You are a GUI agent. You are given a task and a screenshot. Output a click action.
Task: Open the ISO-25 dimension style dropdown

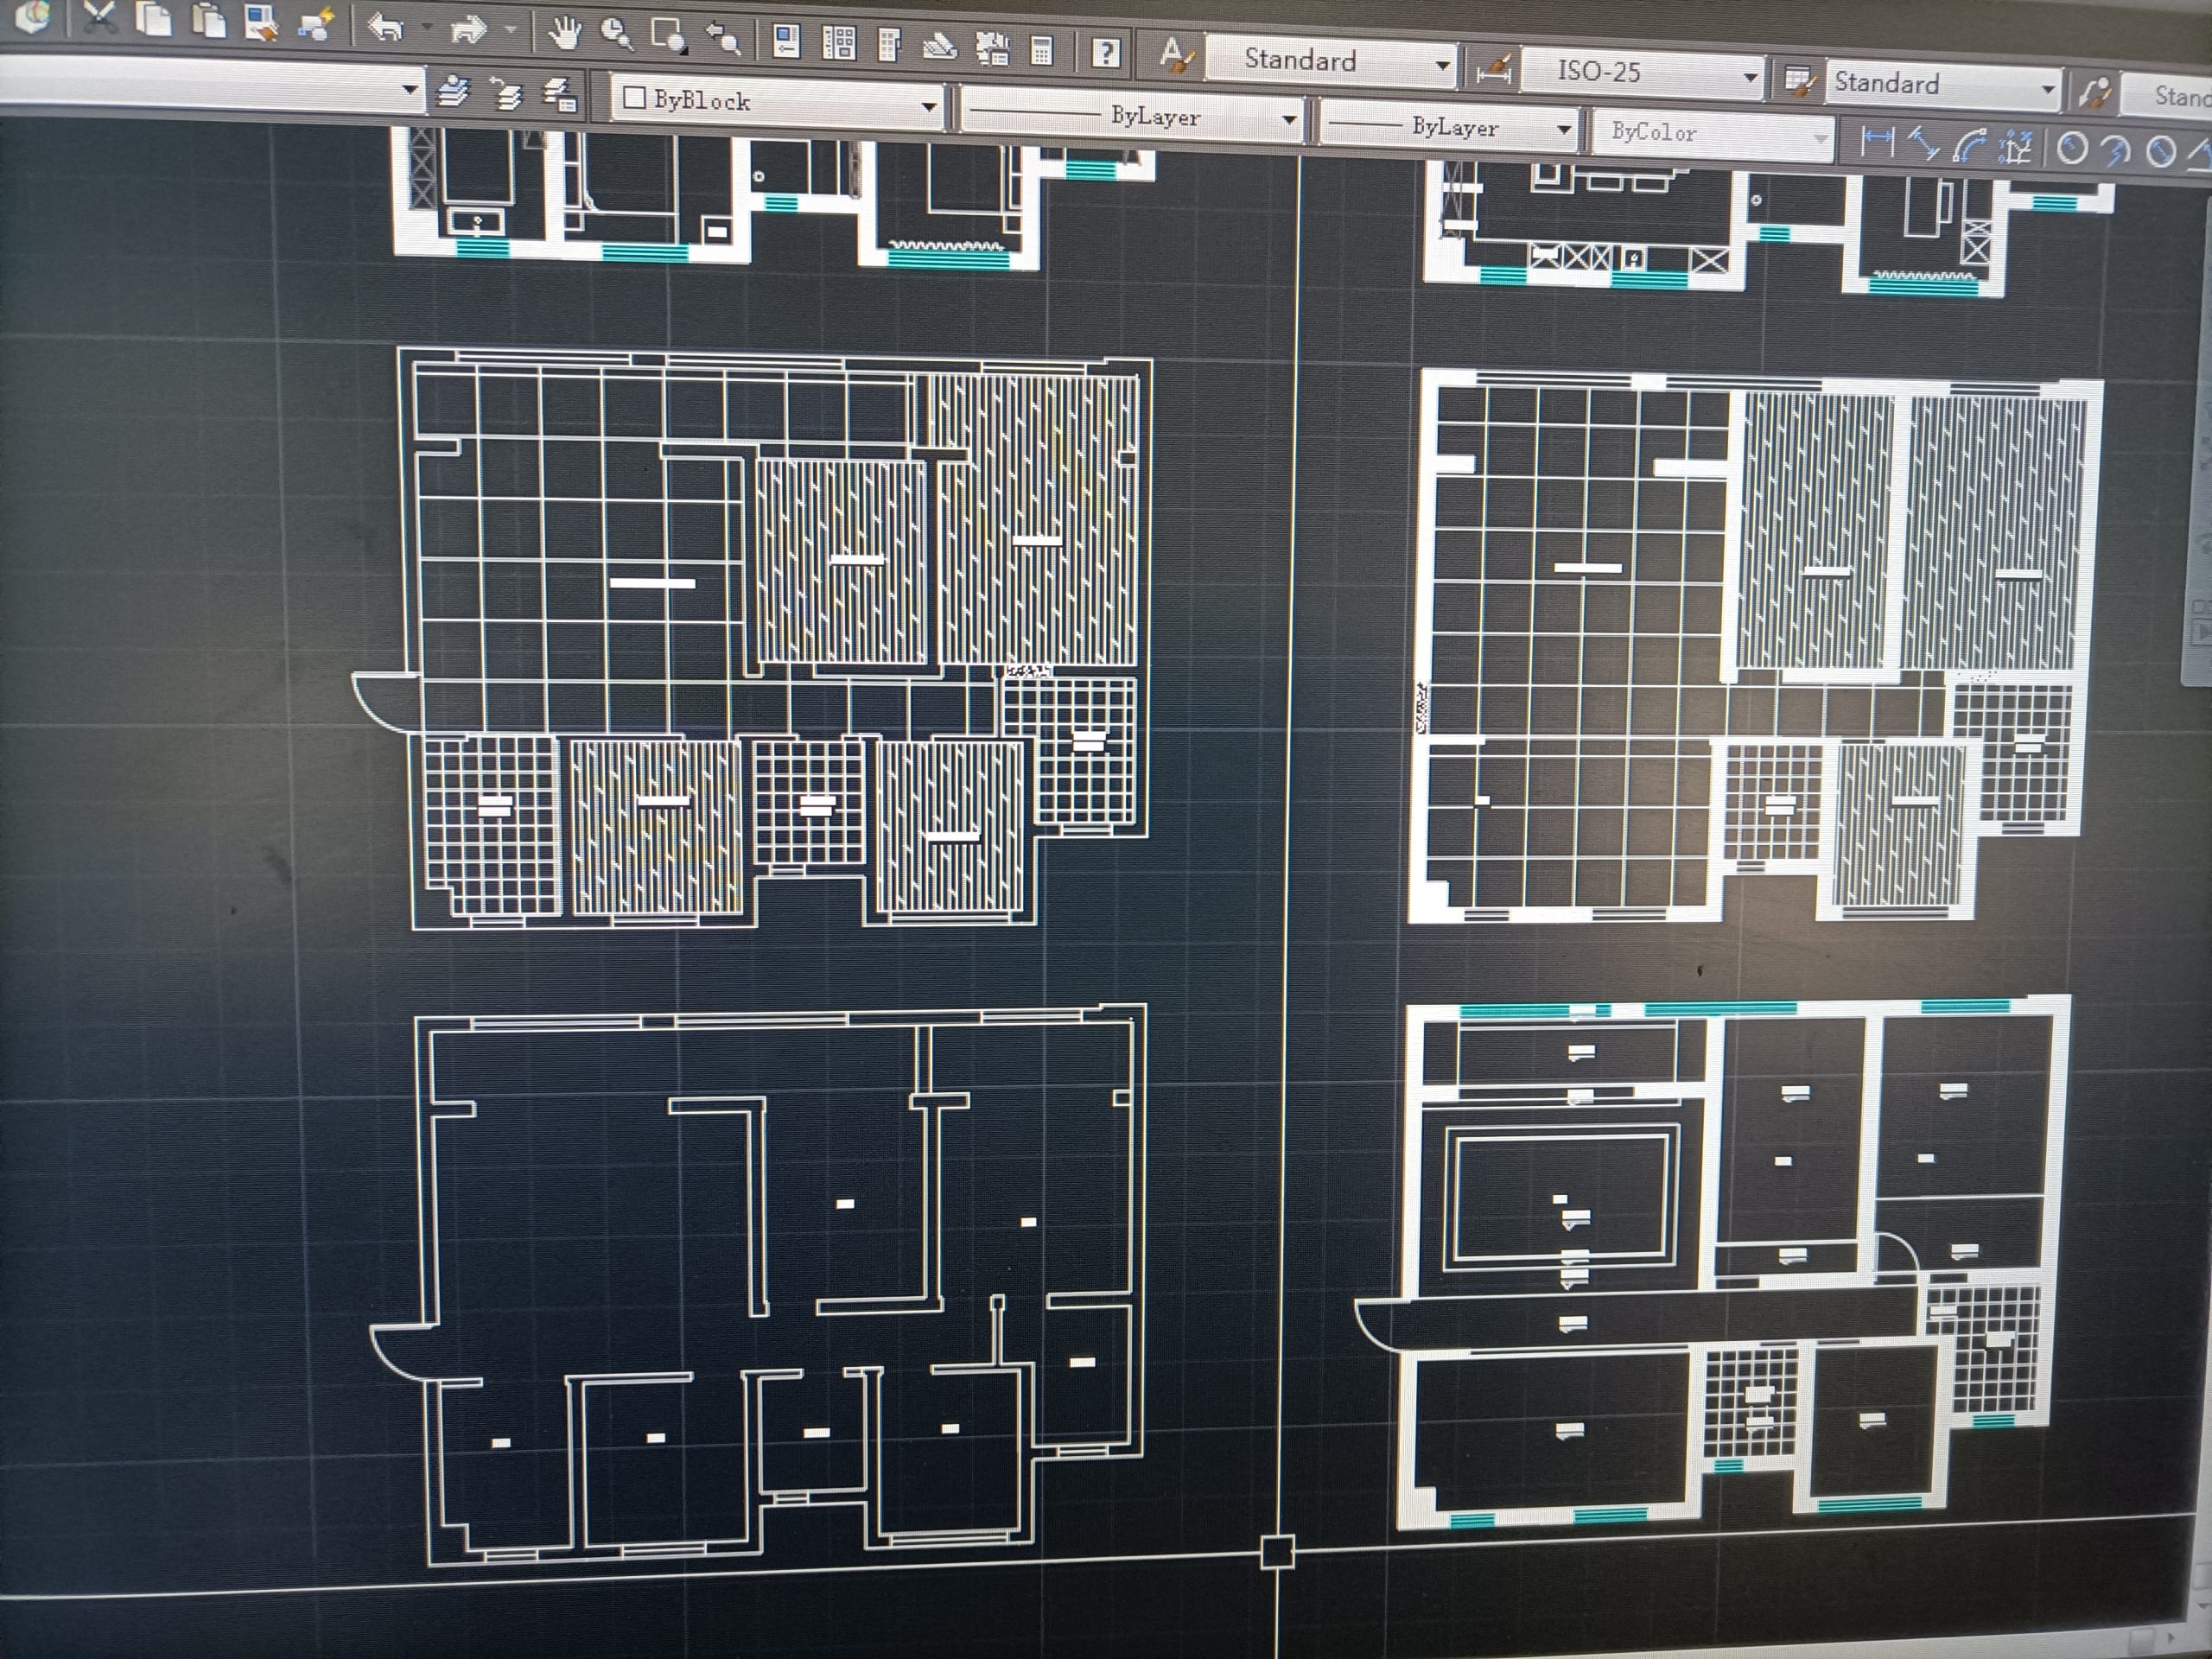(x=1750, y=77)
